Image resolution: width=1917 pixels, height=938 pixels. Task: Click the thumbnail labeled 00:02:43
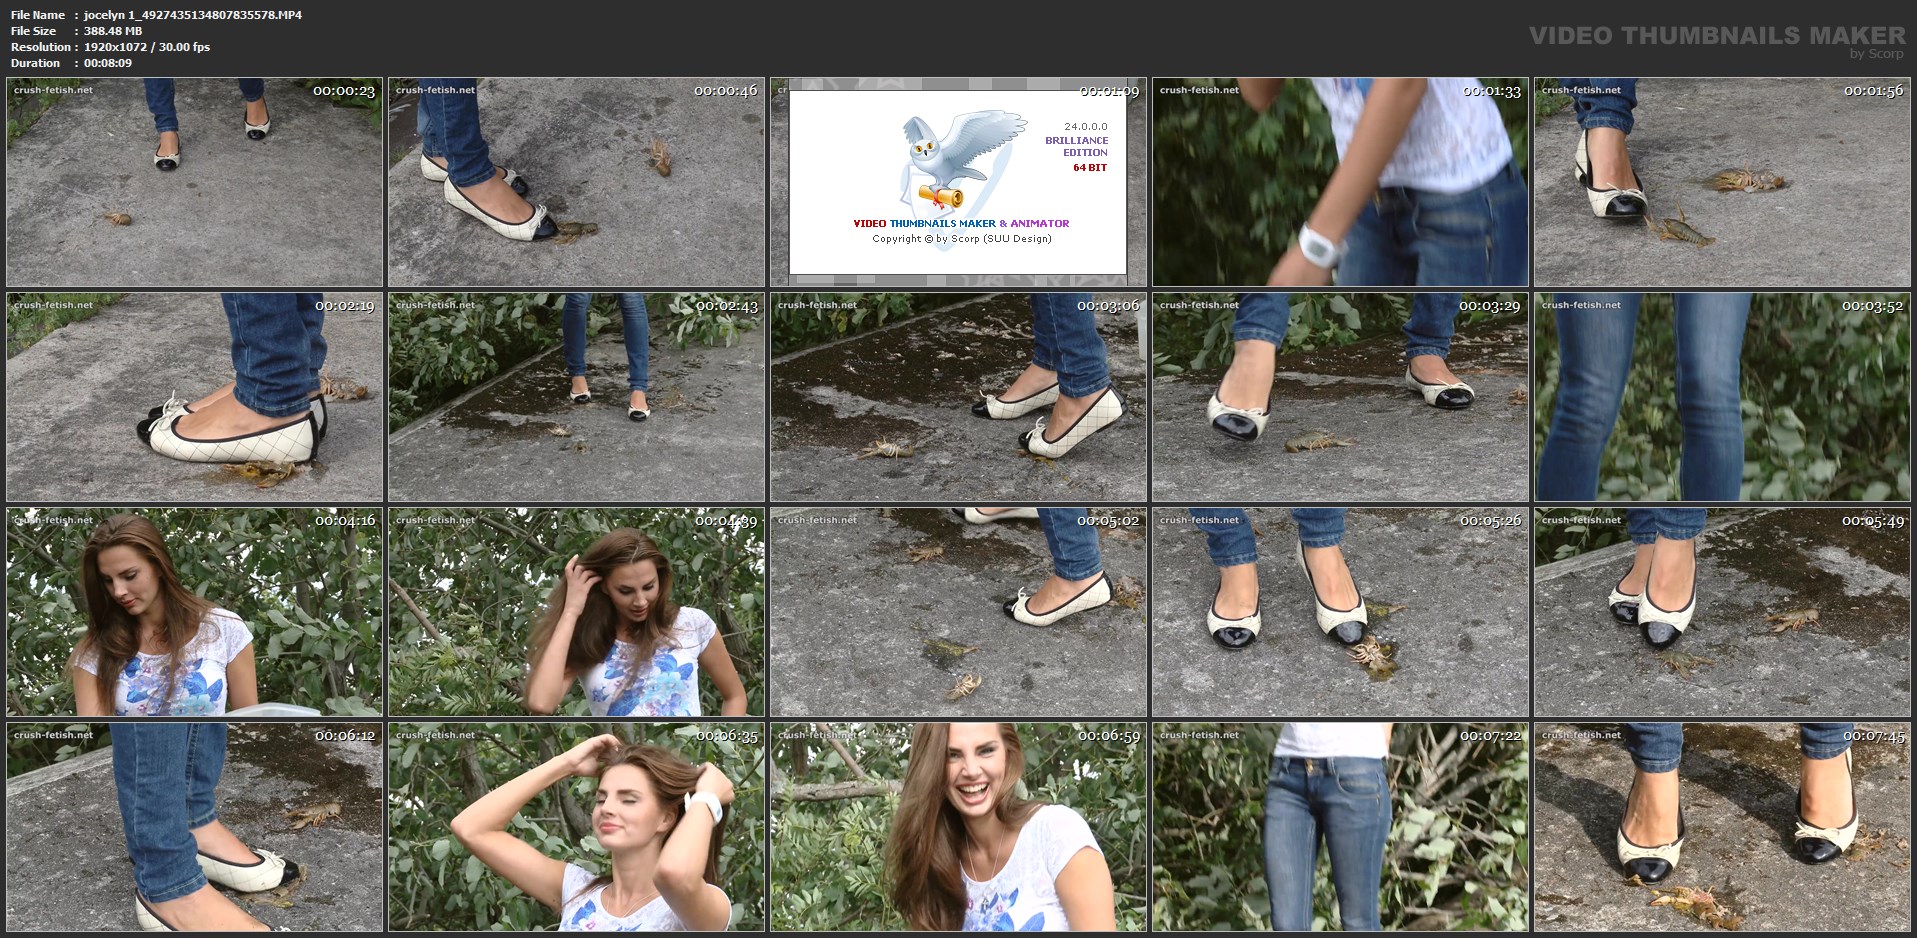tap(576, 397)
